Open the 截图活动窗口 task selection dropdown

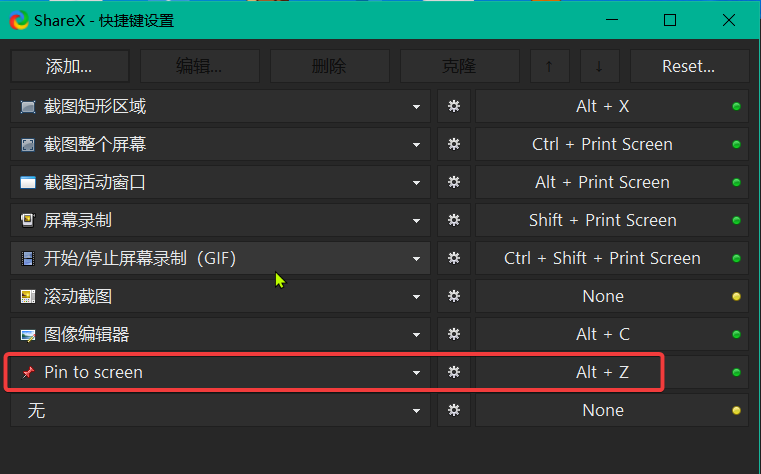pyautogui.click(x=416, y=183)
